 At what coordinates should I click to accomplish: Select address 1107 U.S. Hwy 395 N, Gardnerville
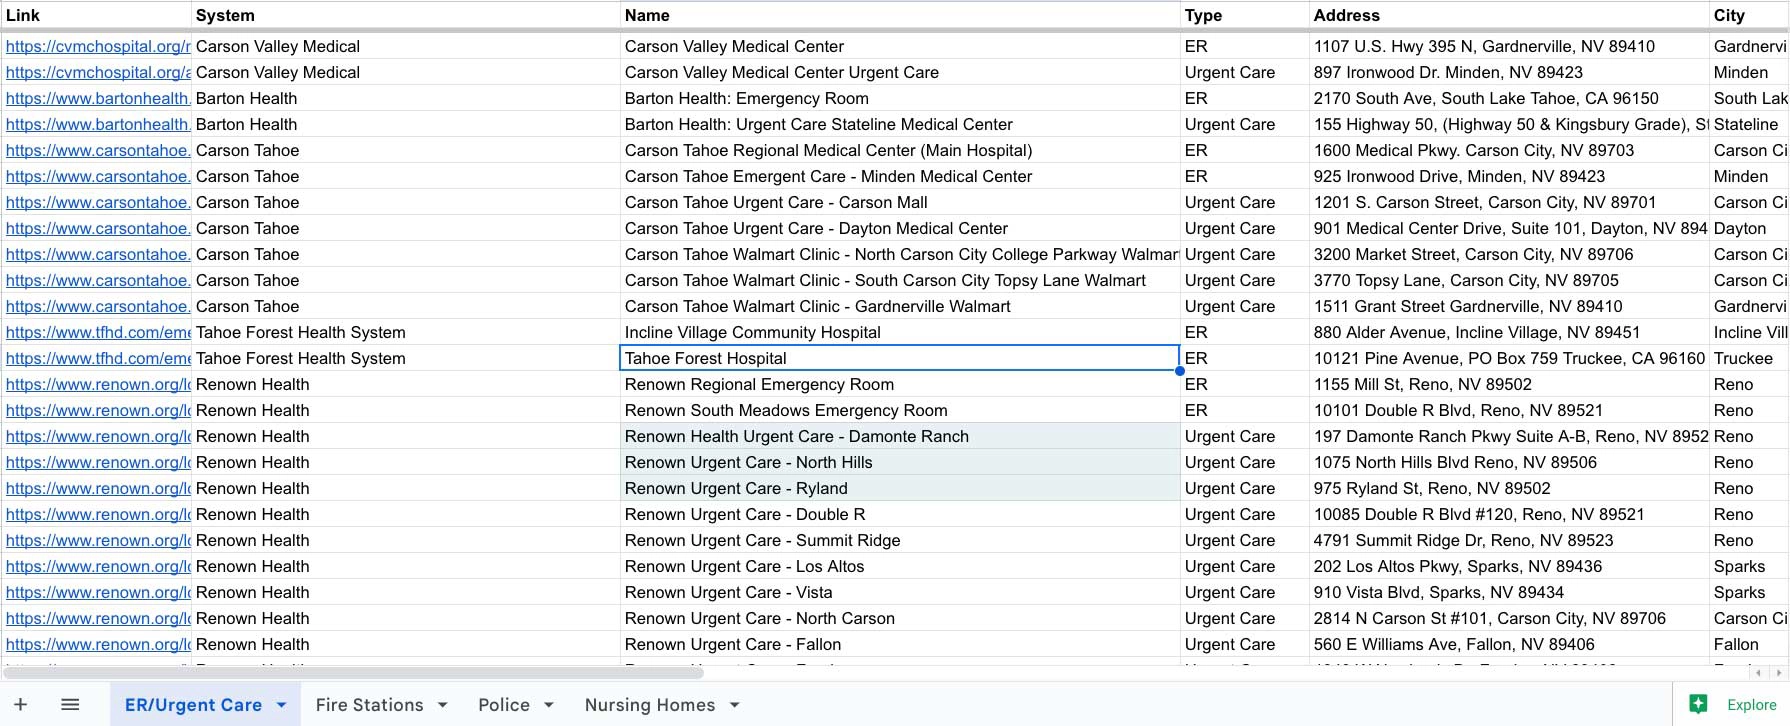pyautogui.click(x=1510, y=46)
